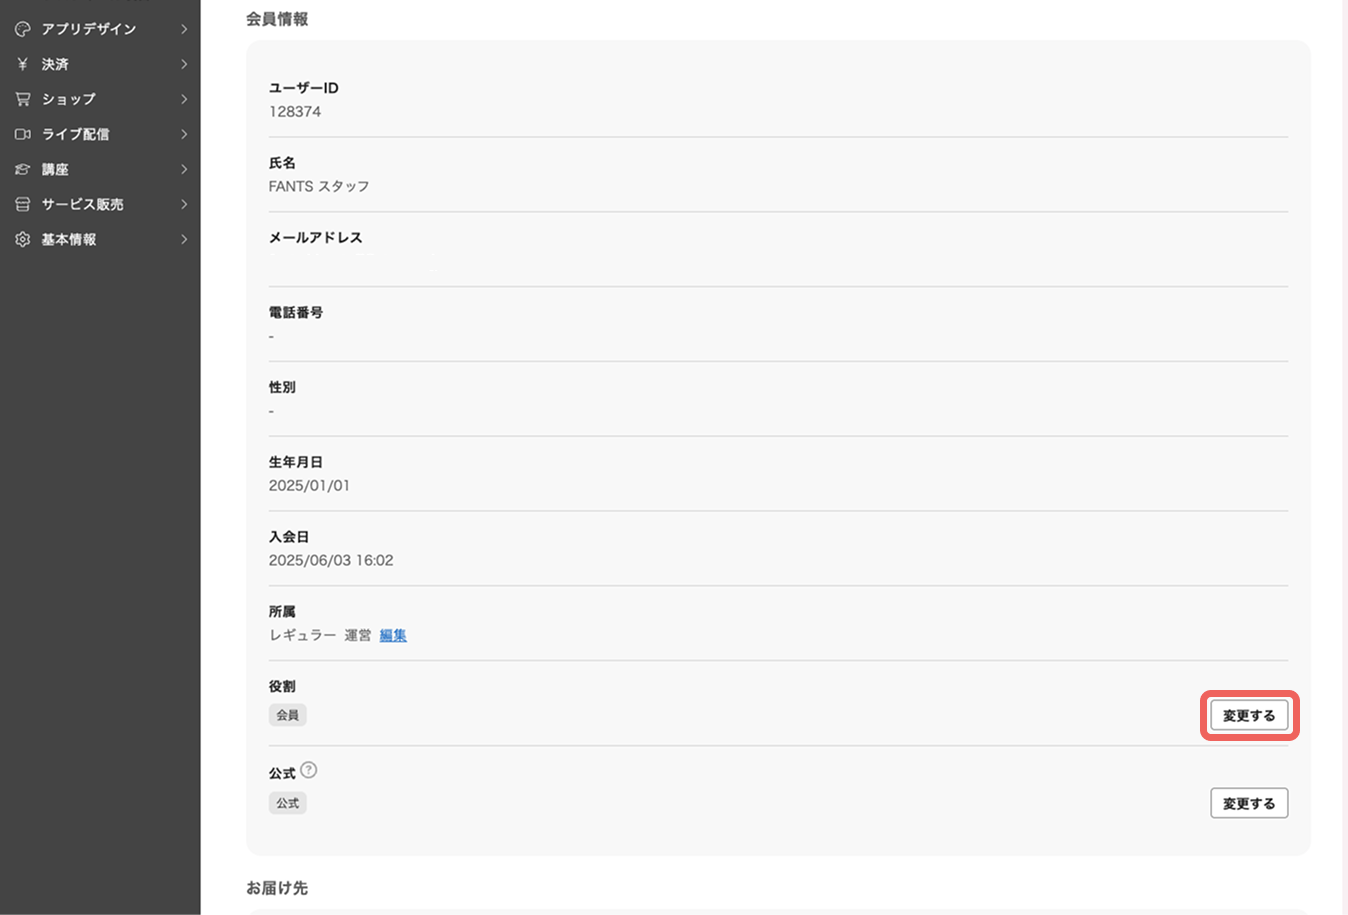Screen dimensions: 1348x915
Task: Open the 決済 sidebar menu
Action: click(x=100, y=64)
